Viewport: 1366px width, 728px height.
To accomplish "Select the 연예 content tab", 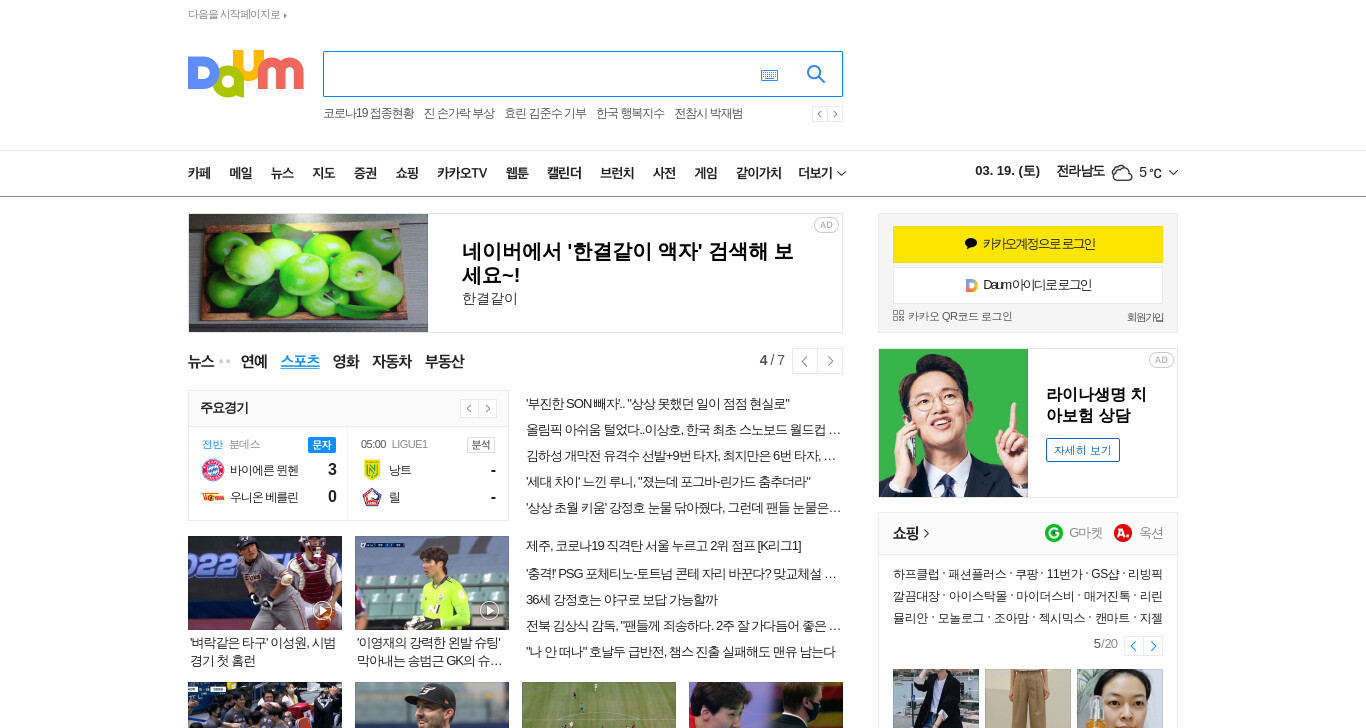I will pos(254,361).
